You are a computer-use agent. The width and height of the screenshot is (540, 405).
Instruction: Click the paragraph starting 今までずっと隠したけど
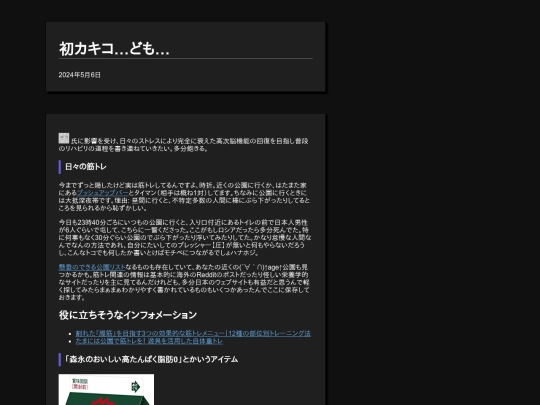tap(184, 197)
